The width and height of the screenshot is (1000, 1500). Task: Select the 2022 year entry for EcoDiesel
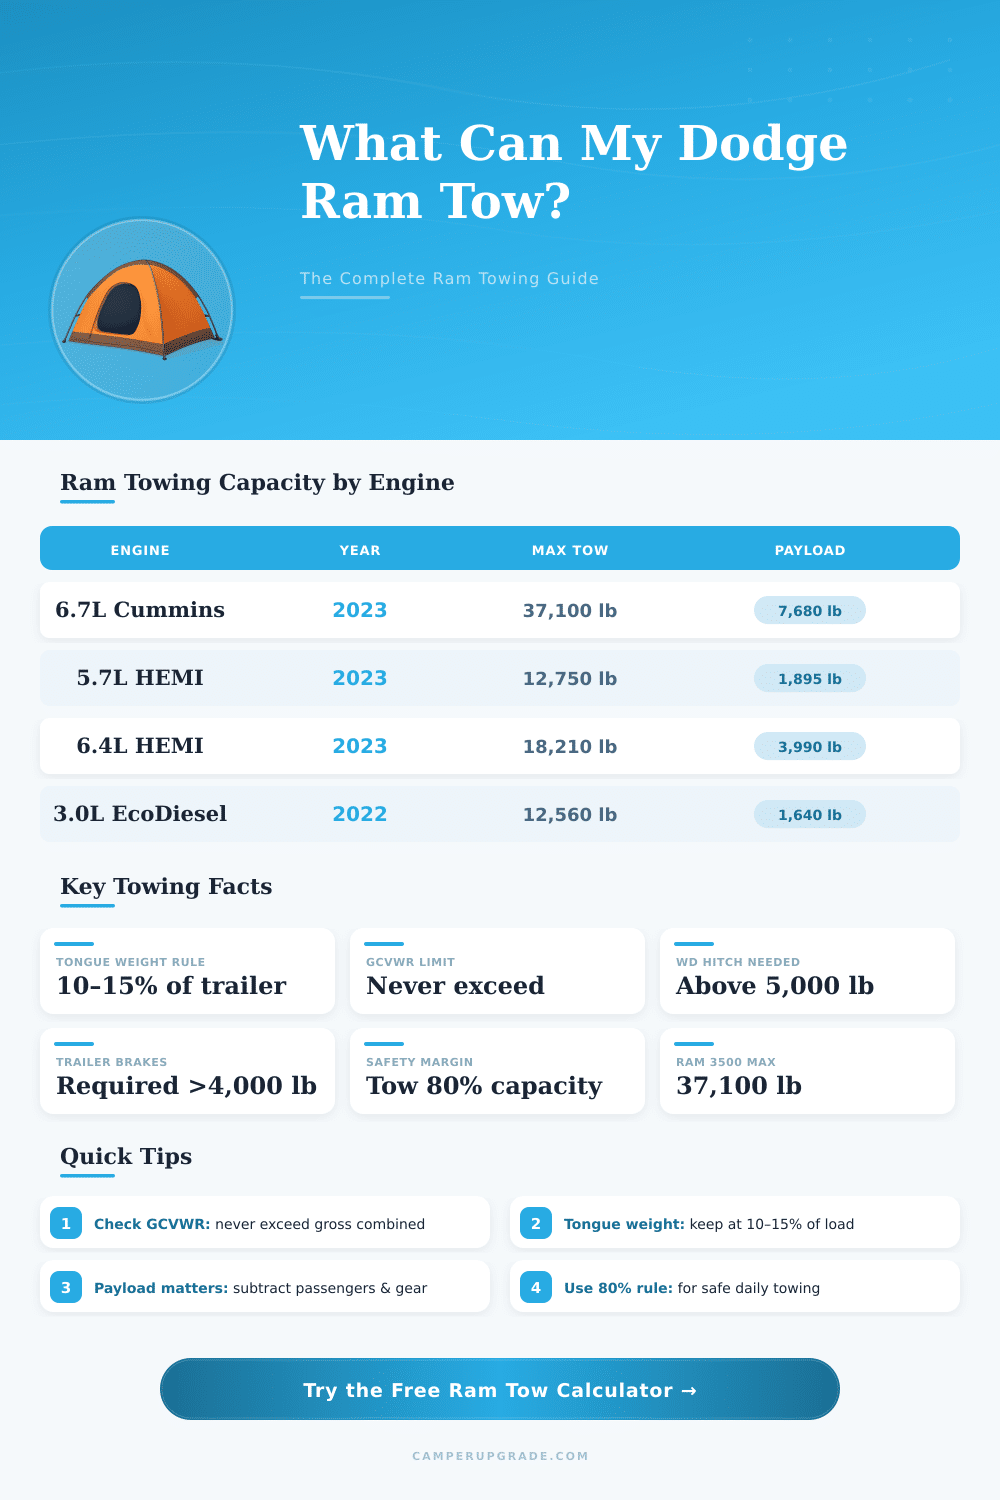[x=359, y=814]
